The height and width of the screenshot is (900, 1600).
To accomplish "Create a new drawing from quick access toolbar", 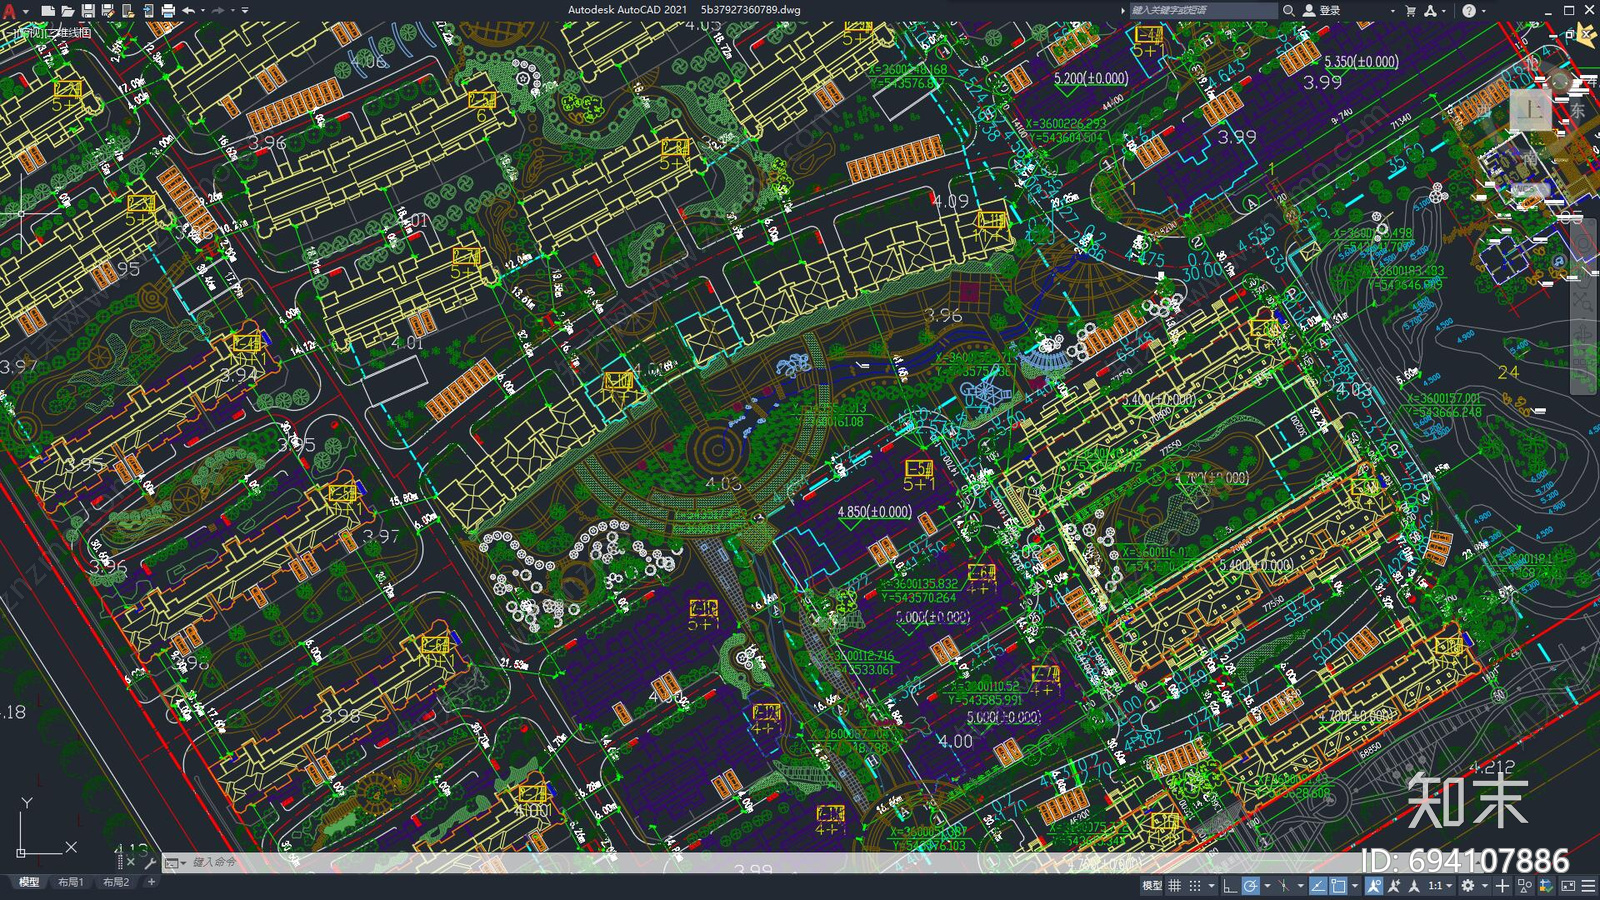I will (48, 11).
